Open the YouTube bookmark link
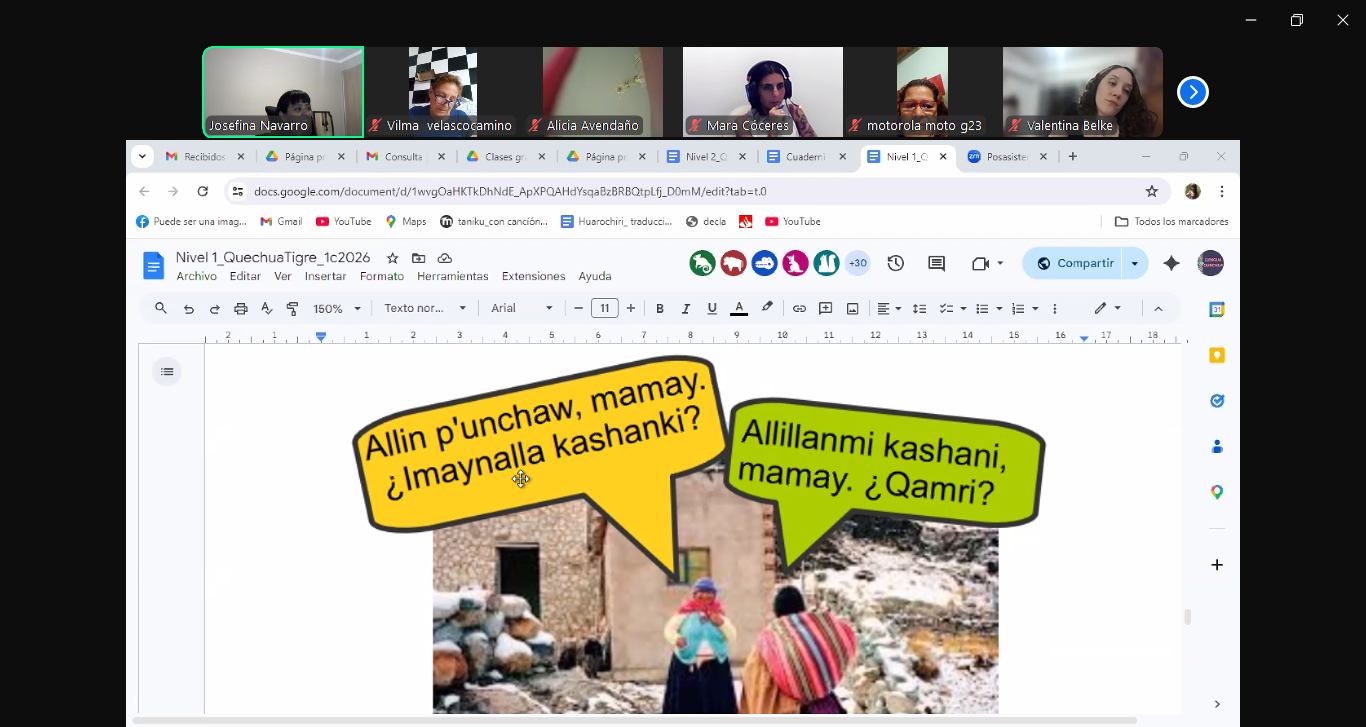 pos(343,222)
